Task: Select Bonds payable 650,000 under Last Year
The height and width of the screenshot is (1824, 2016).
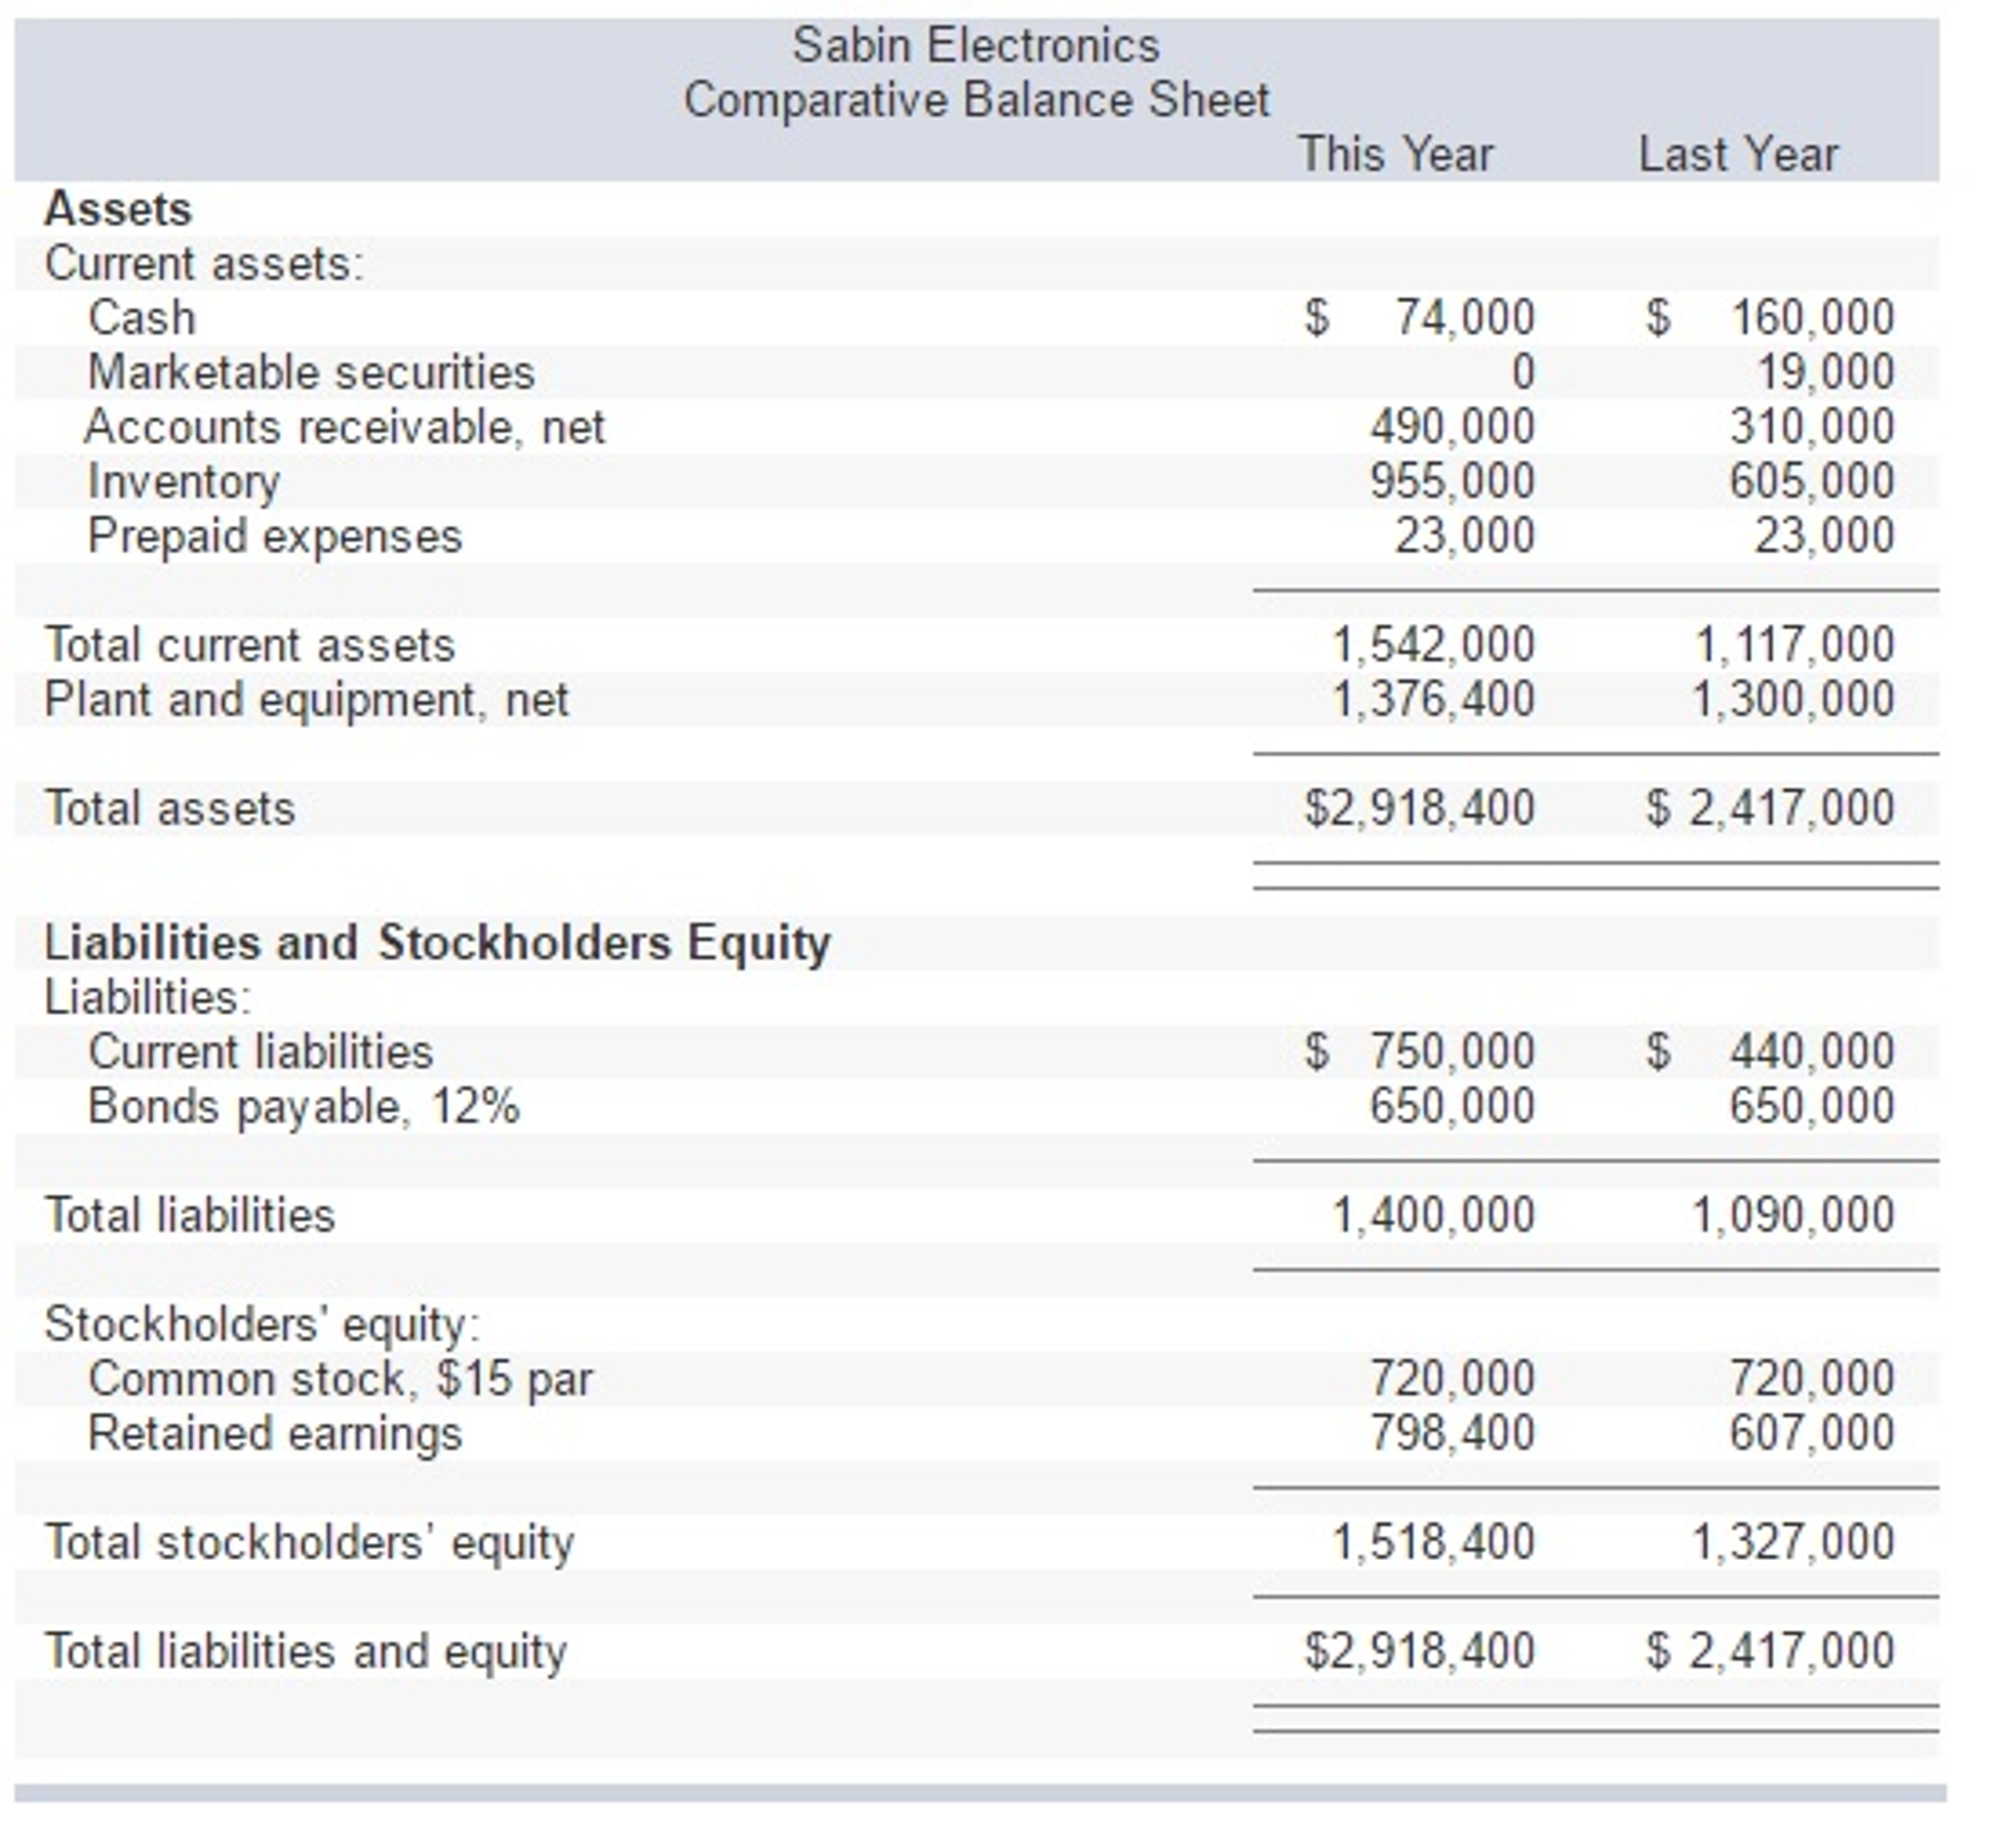Action: pyautogui.click(x=1812, y=1107)
